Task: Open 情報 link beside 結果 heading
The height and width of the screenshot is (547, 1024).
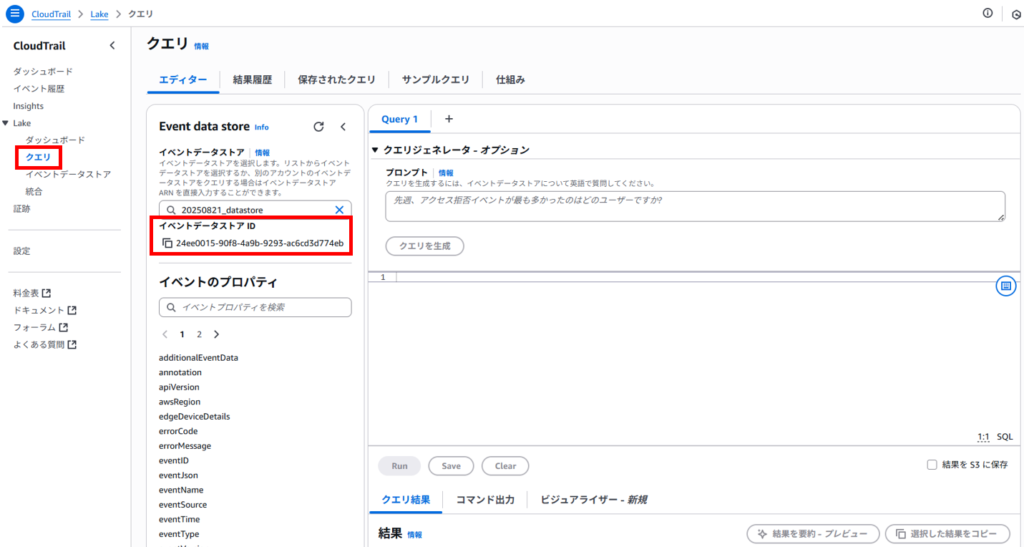Action: (415, 535)
